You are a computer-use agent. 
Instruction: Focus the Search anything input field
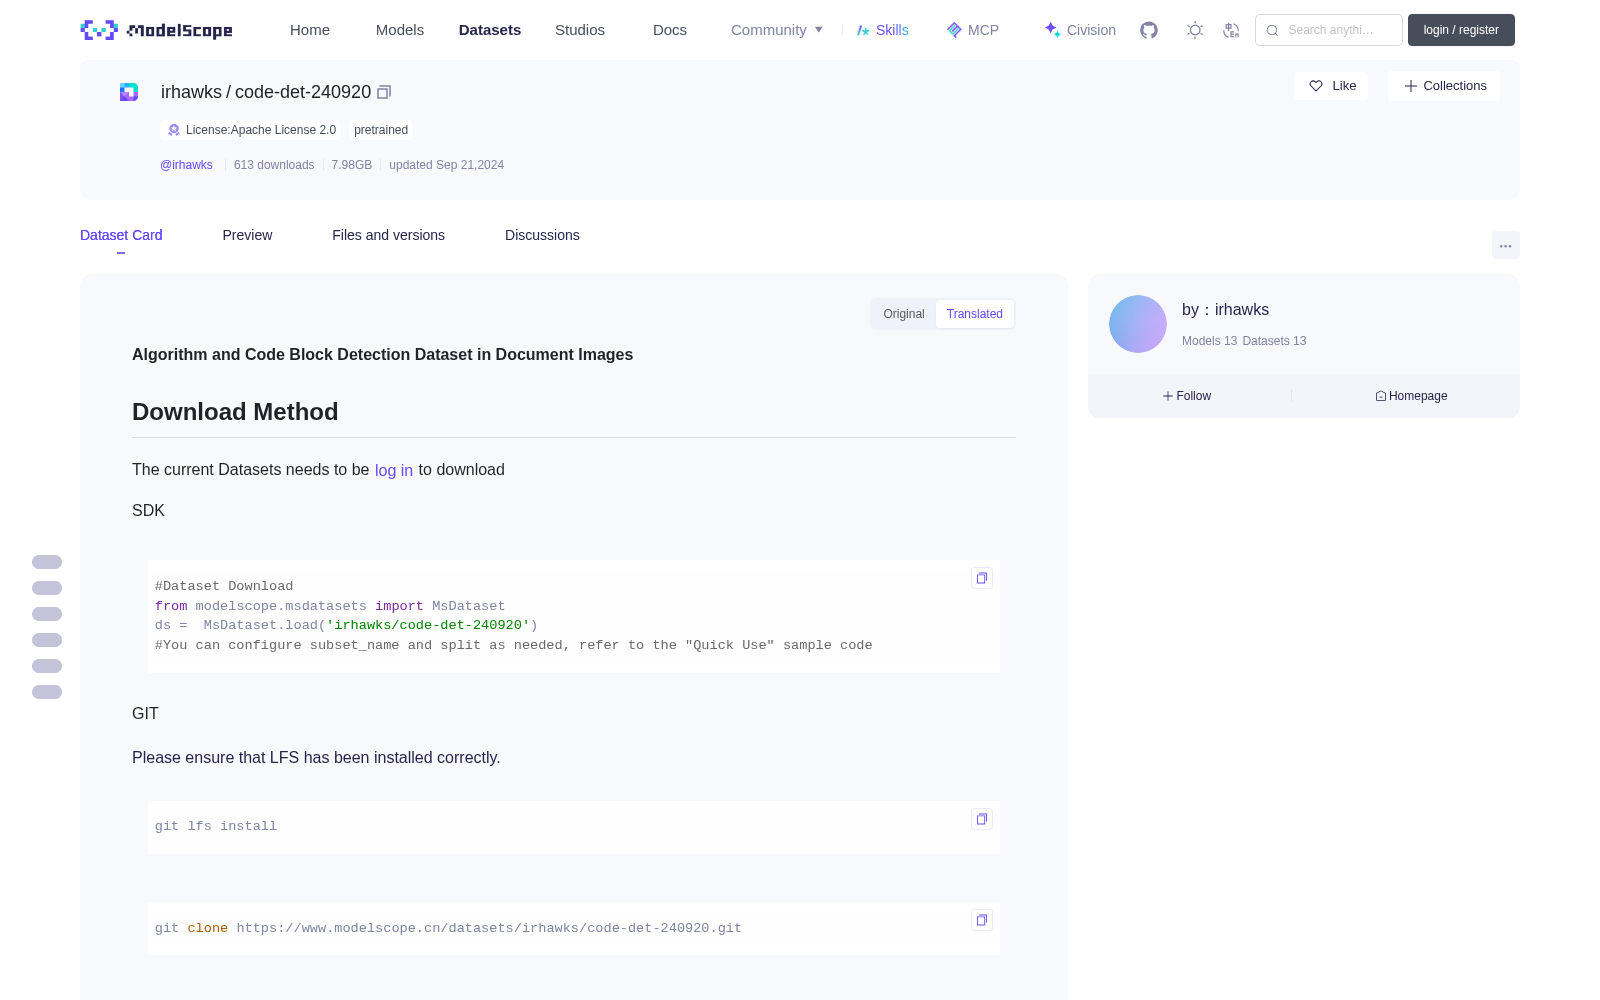(x=1329, y=30)
